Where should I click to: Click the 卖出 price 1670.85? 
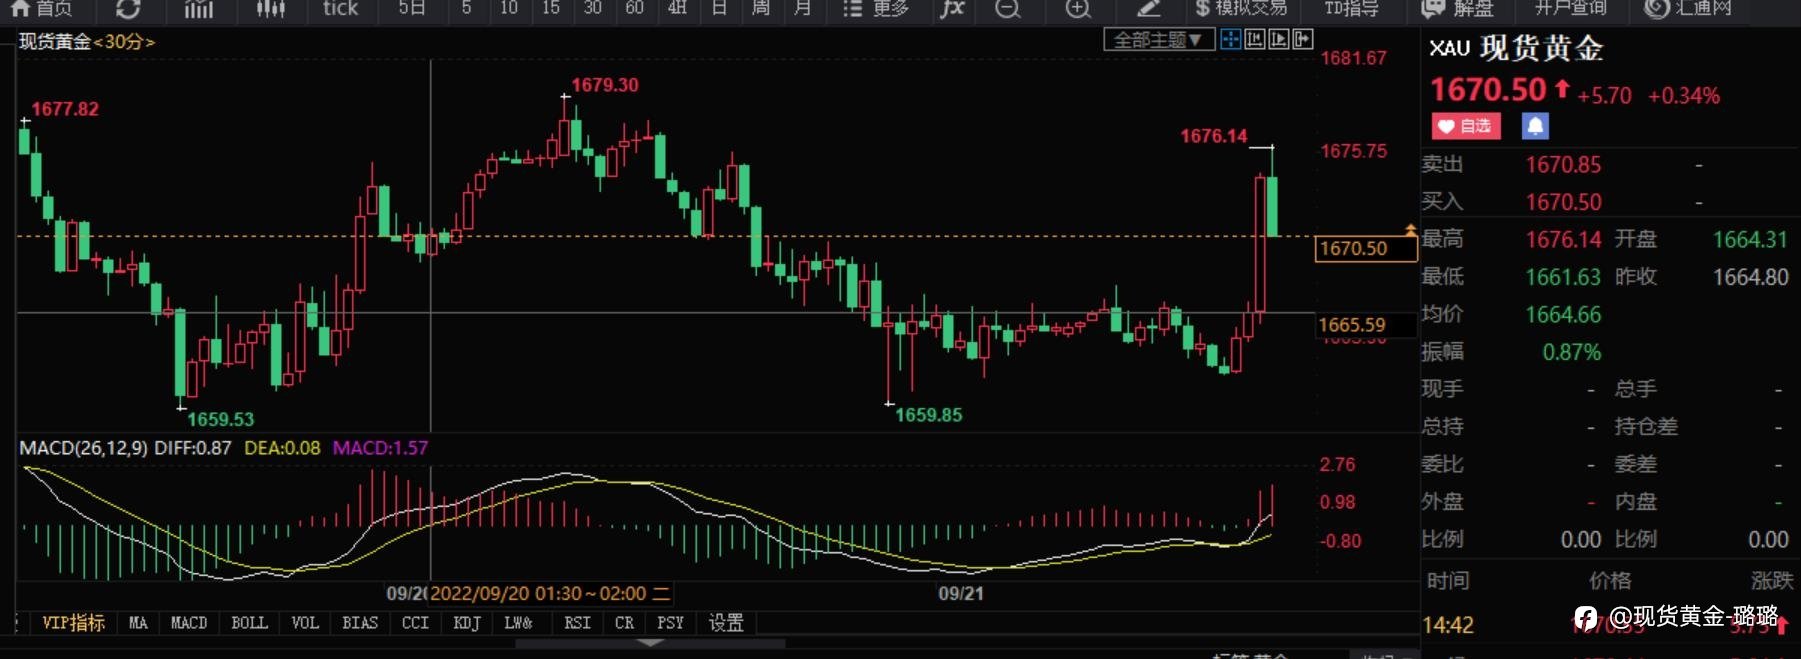[x=1563, y=165]
